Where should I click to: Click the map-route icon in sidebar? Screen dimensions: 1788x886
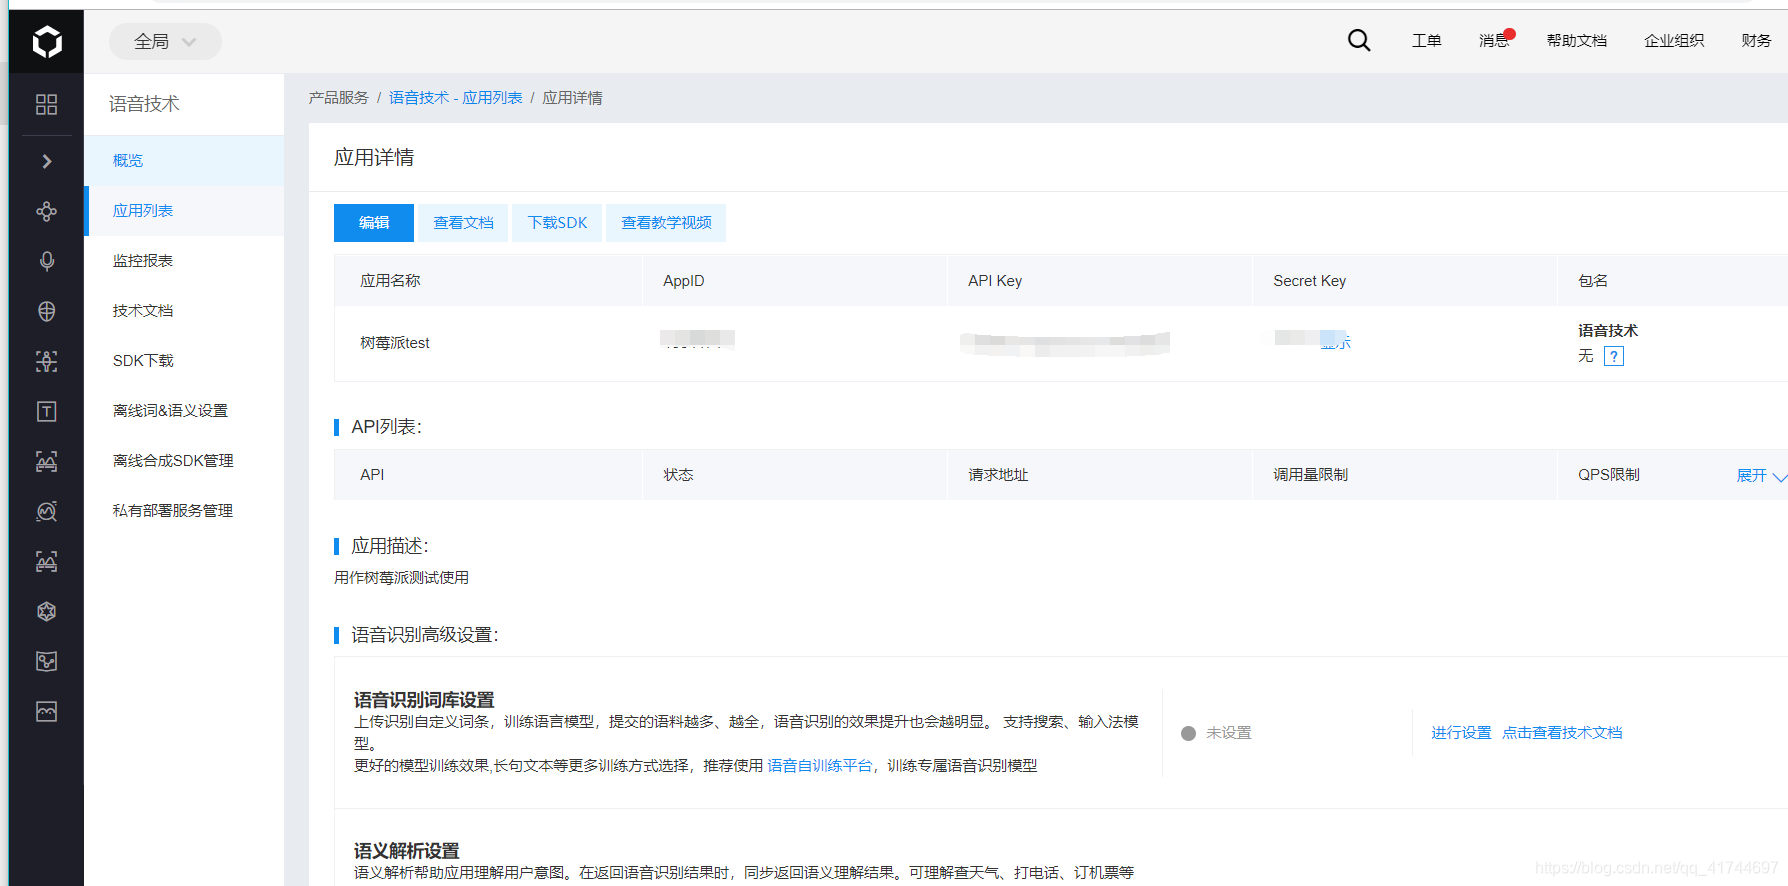(46, 661)
